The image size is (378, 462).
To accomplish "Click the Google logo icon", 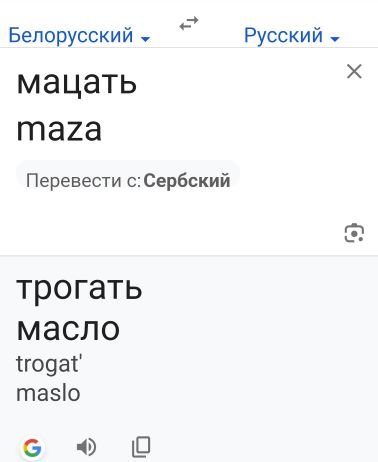I will [32, 447].
